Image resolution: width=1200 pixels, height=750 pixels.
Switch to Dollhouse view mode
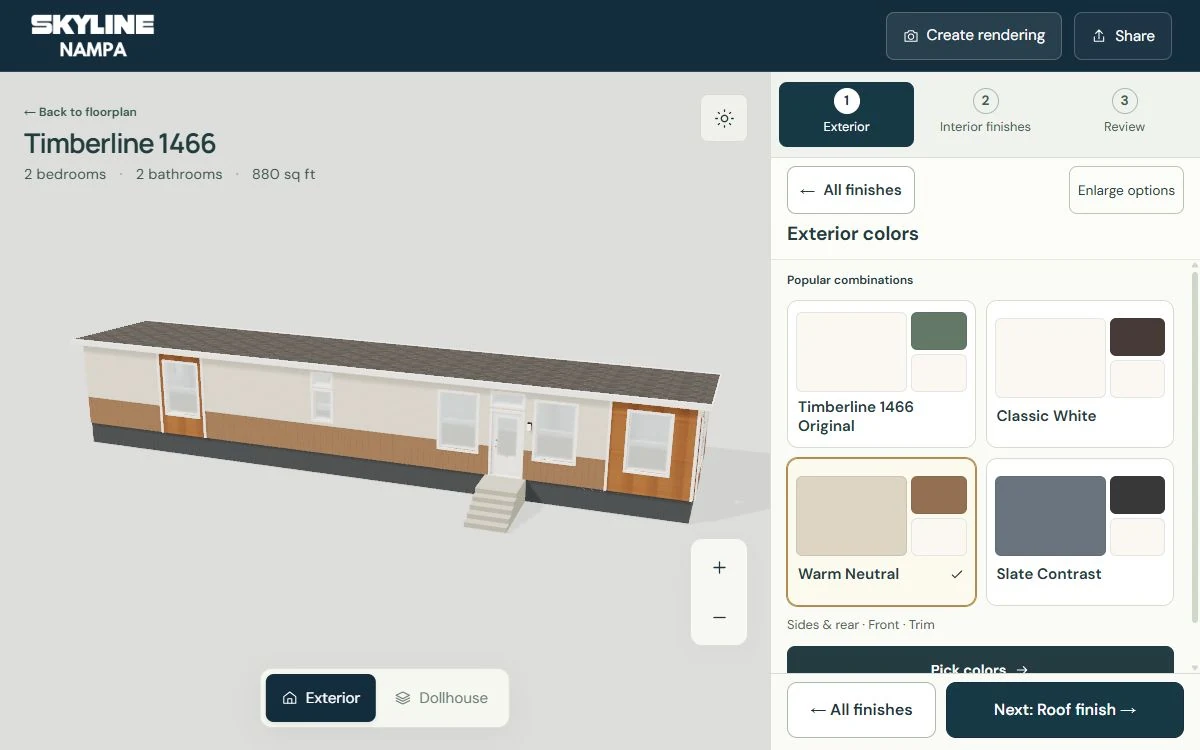coord(441,698)
